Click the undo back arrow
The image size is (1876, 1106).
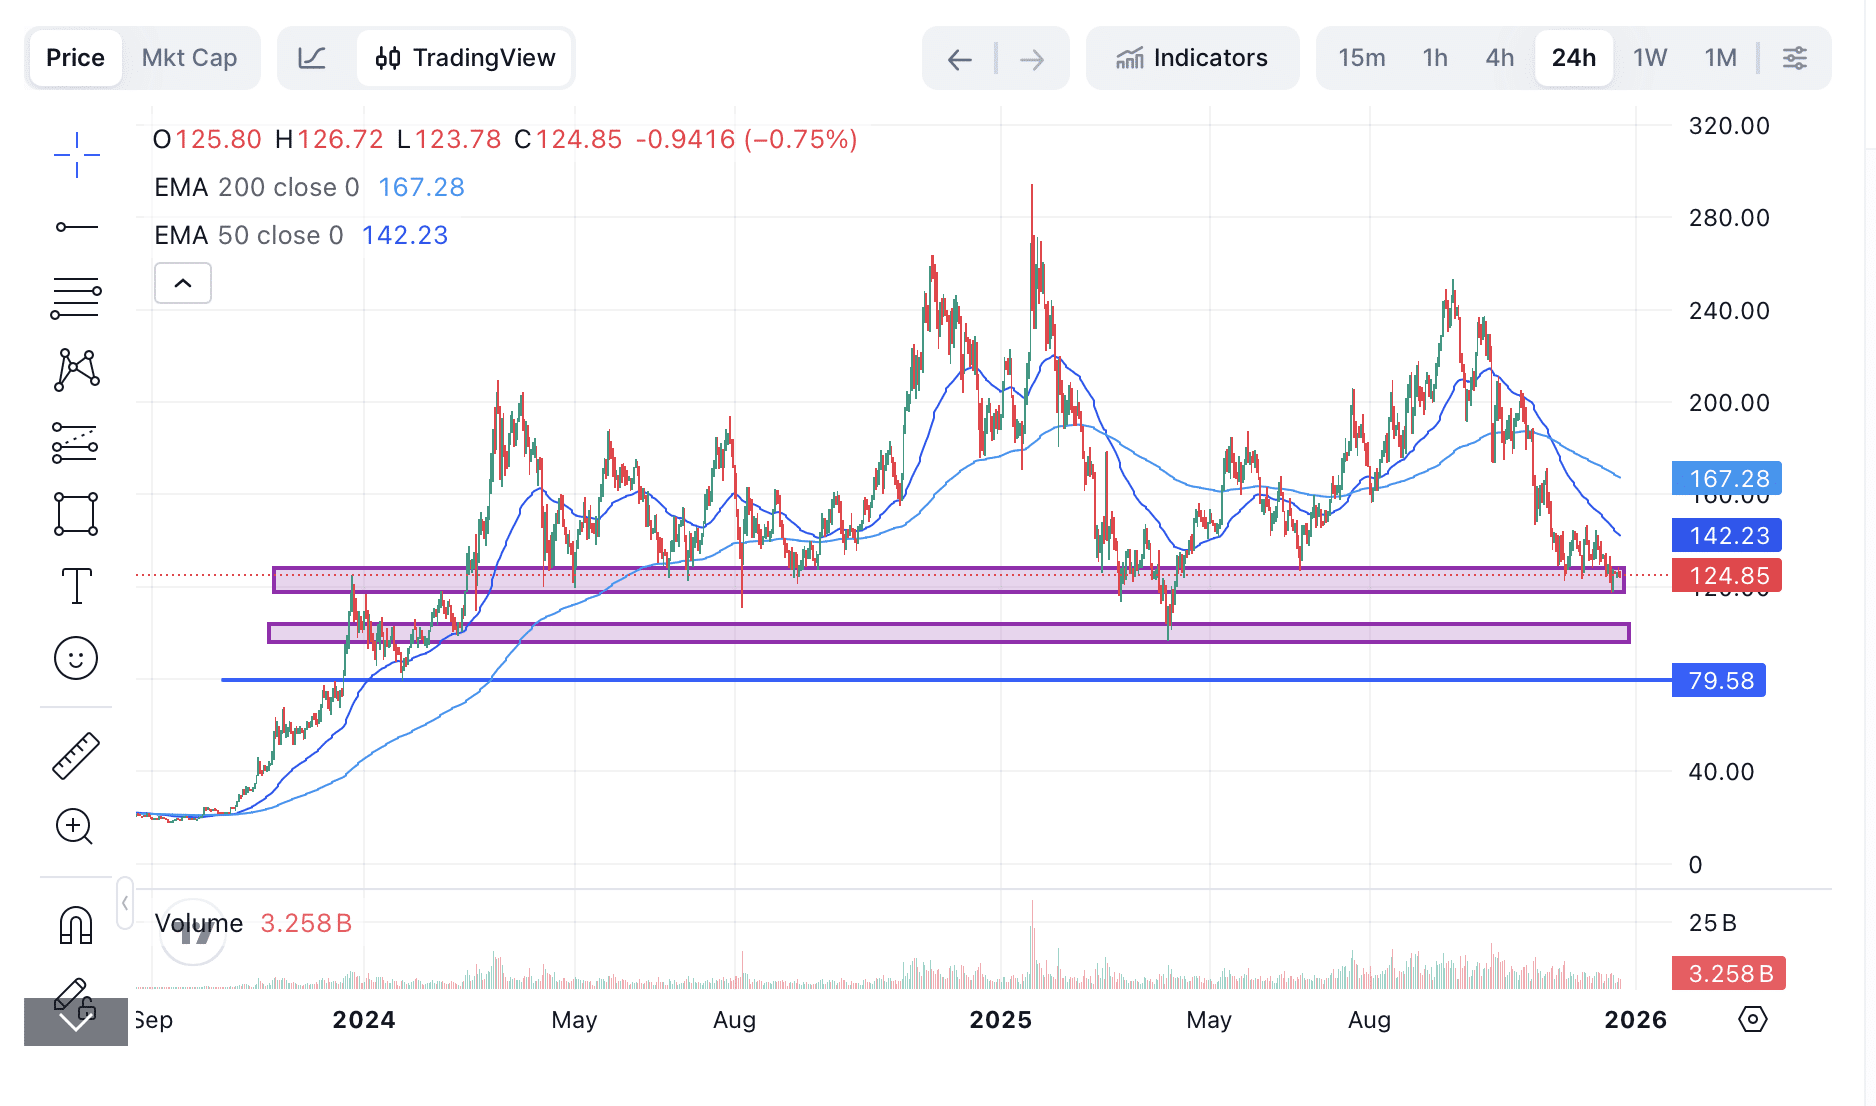[x=959, y=60]
